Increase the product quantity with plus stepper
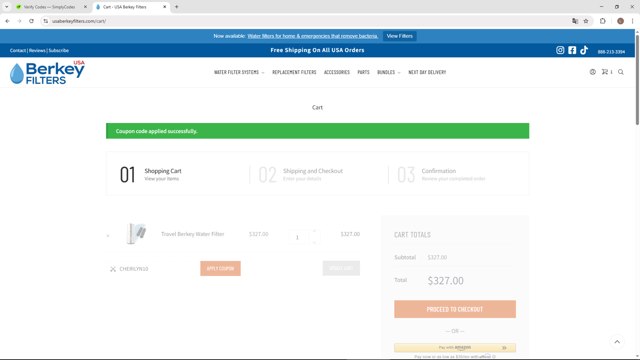Screen dimensions: 640x360 [x=314, y=232]
